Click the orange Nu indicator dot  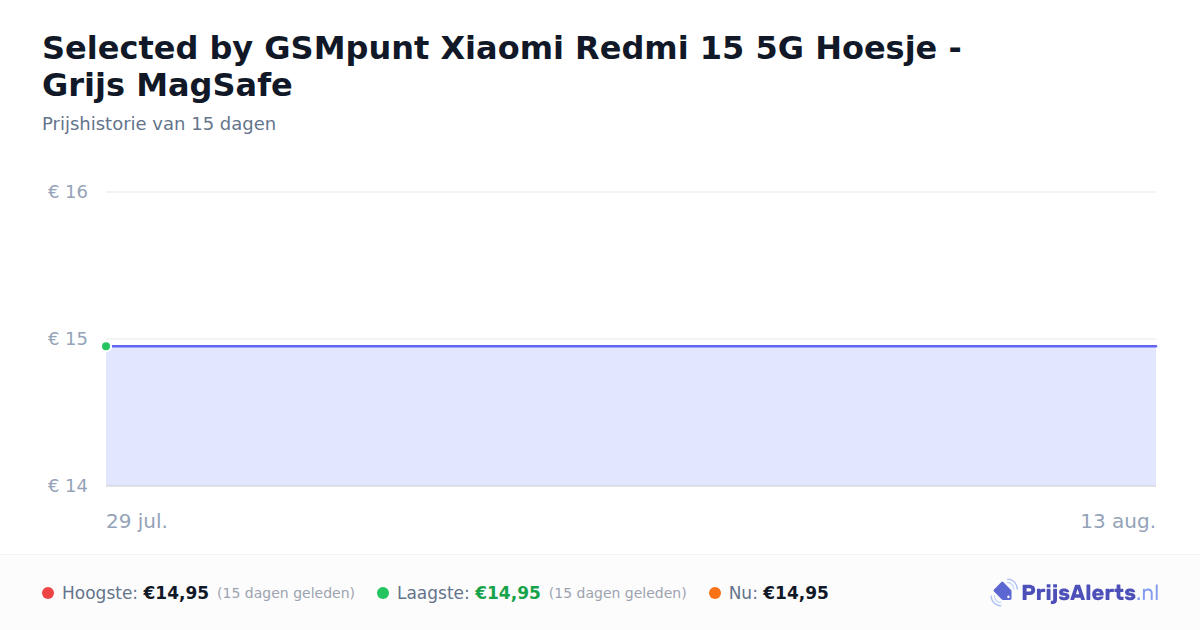pos(715,593)
